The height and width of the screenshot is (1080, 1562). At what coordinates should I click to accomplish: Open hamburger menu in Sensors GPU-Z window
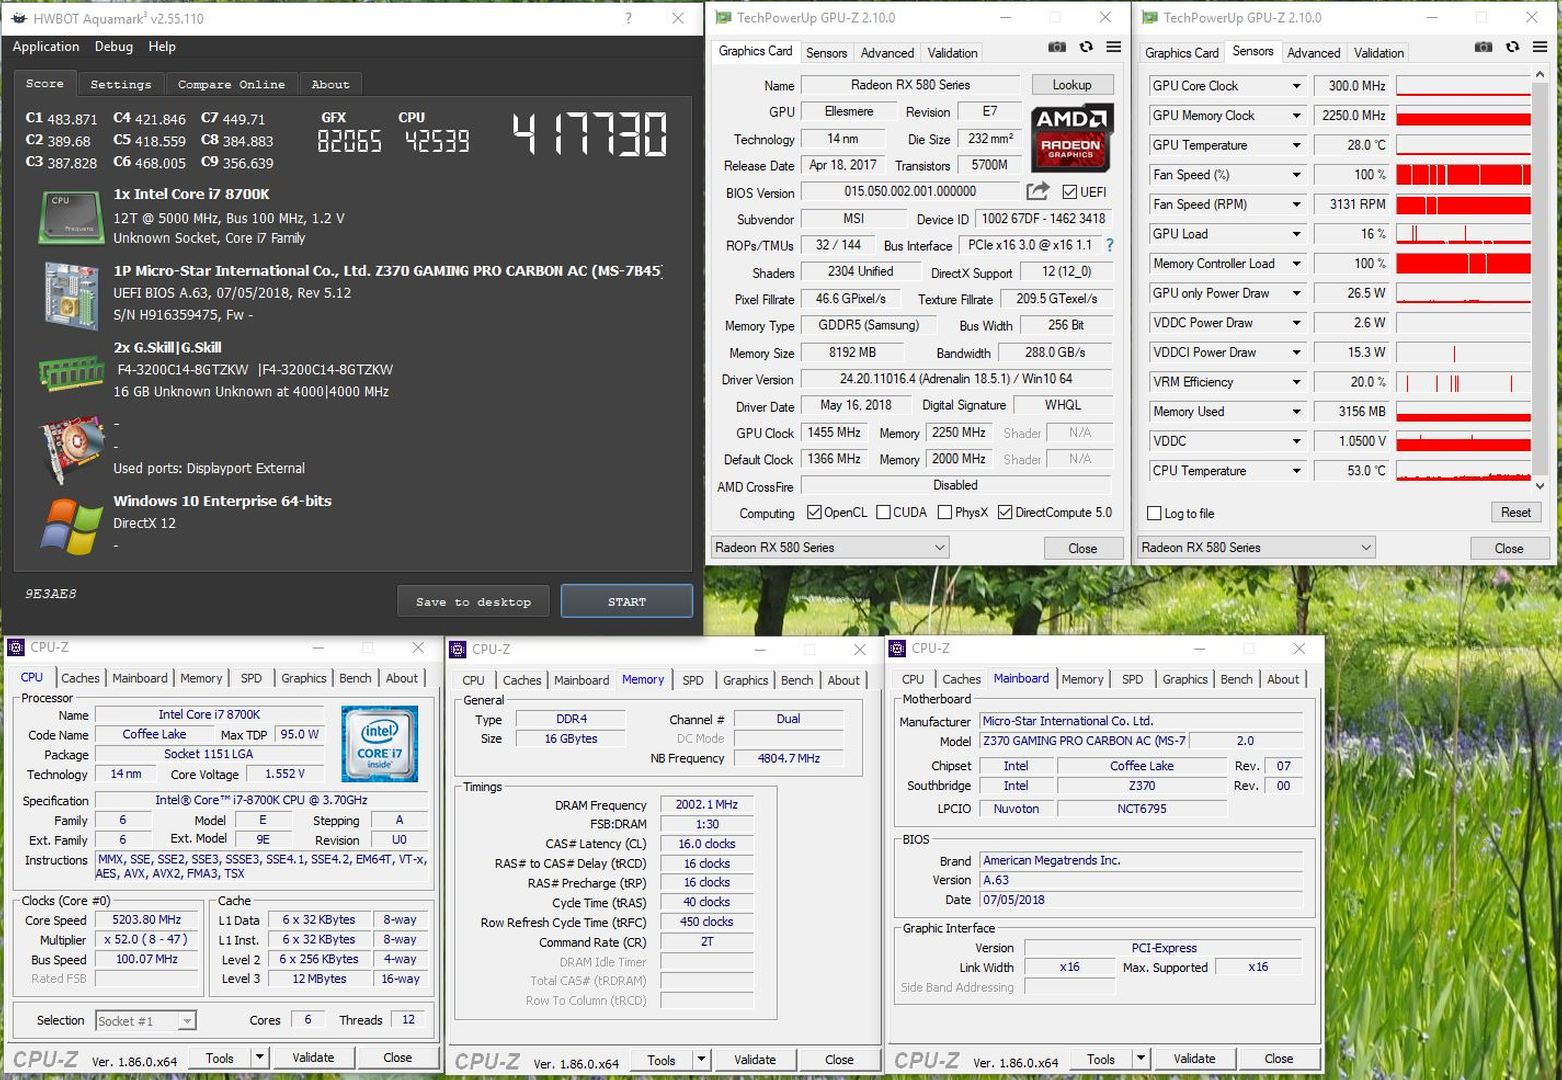tap(1540, 47)
